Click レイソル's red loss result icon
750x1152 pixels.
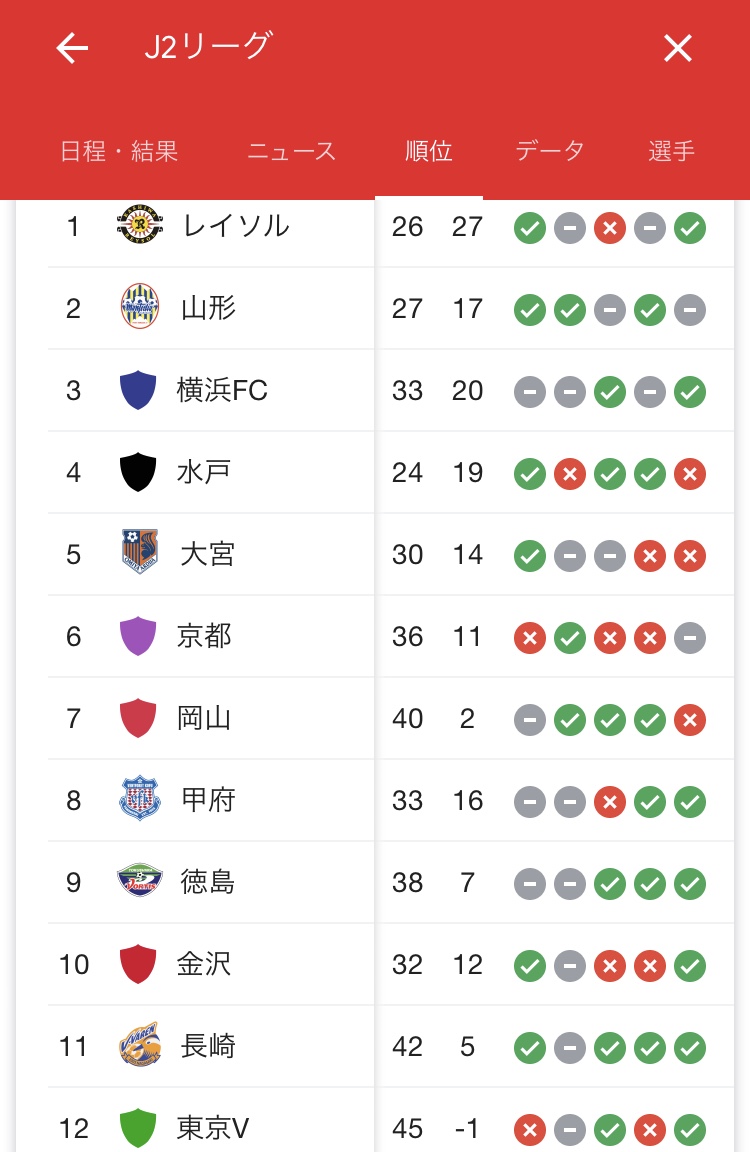click(x=610, y=228)
